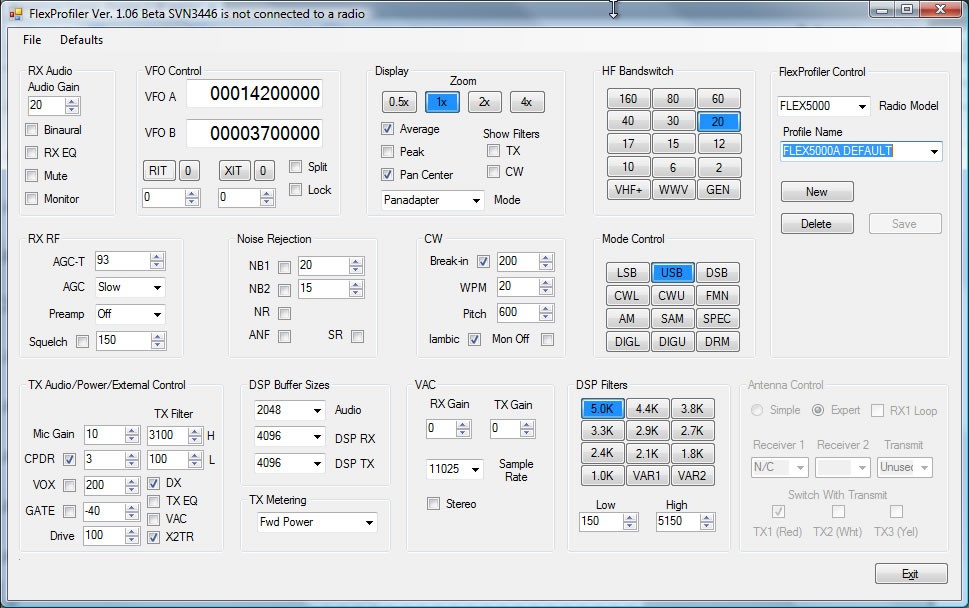This screenshot has height=608, width=969.
Task: Toggle the Monitor checkbox
Action: (32, 198)
